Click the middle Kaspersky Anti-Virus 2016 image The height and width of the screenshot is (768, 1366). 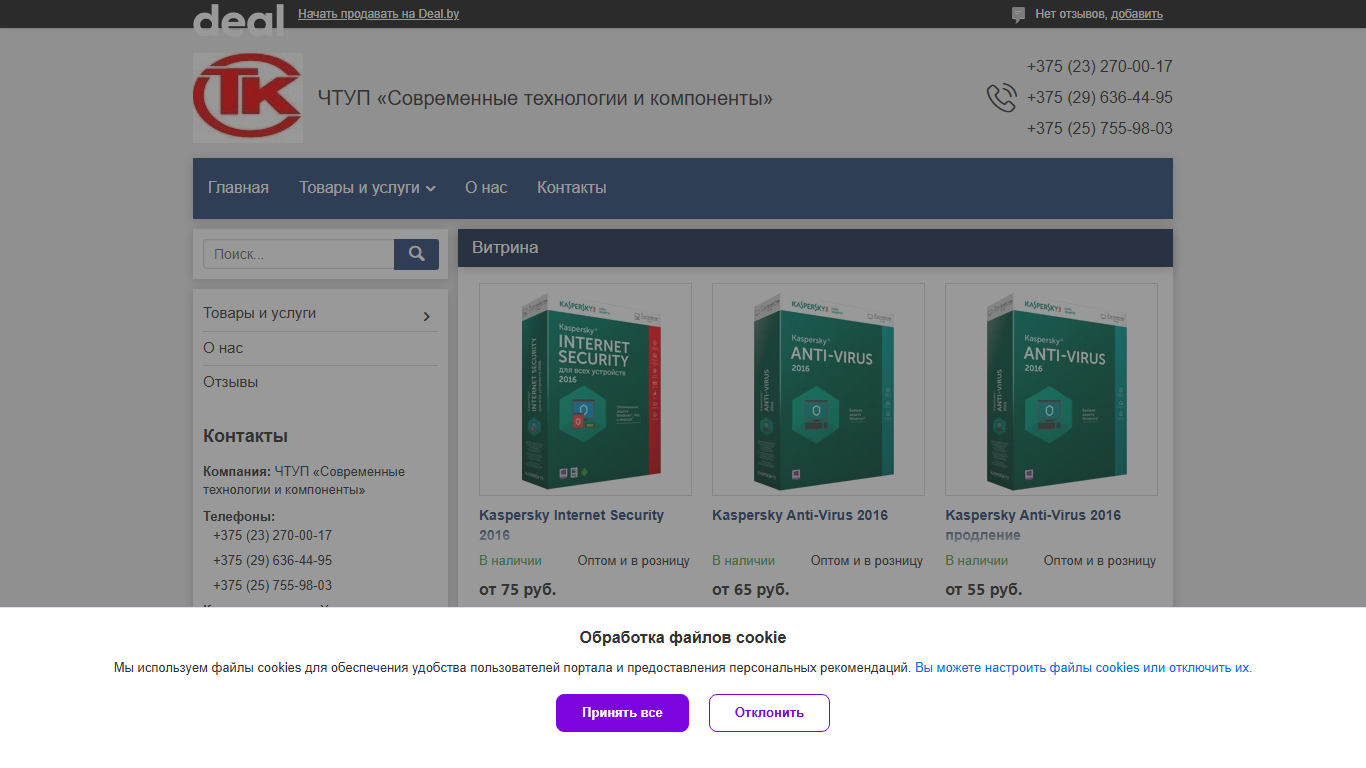tap(818, 389)
